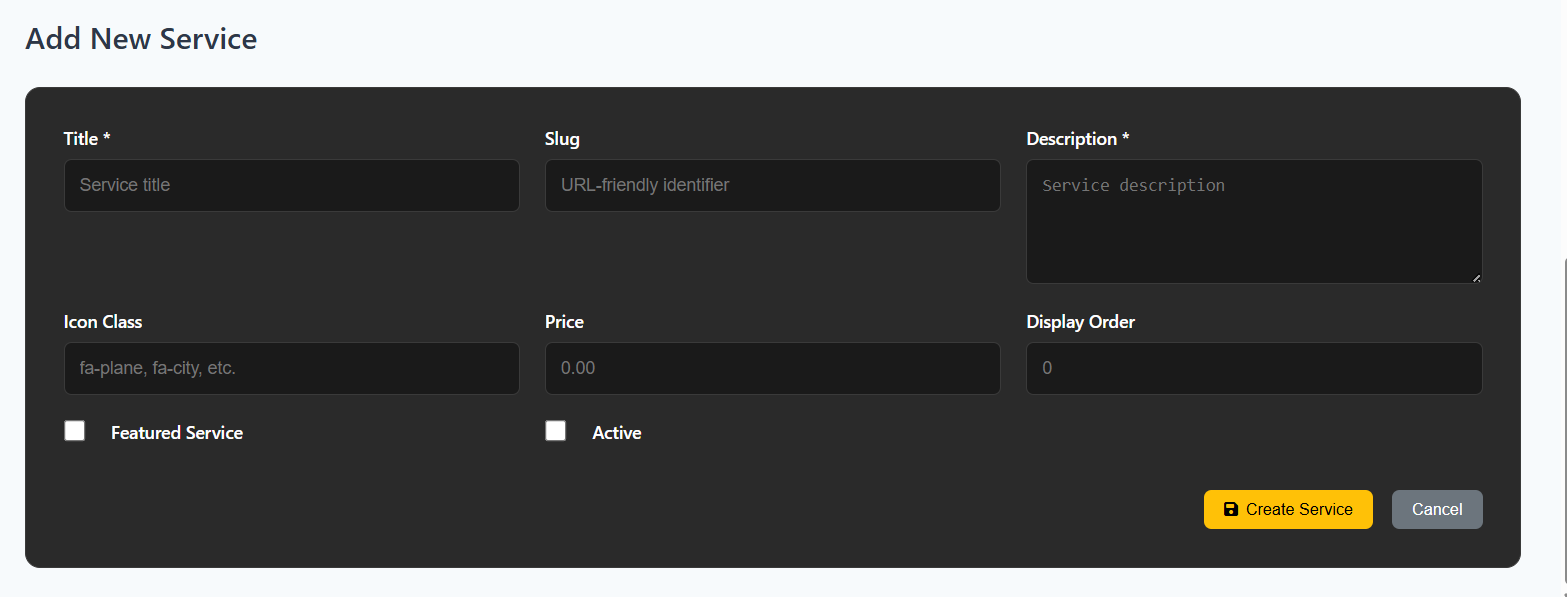Select the Slug input field

pyautogui.click(x=772, y=185)
